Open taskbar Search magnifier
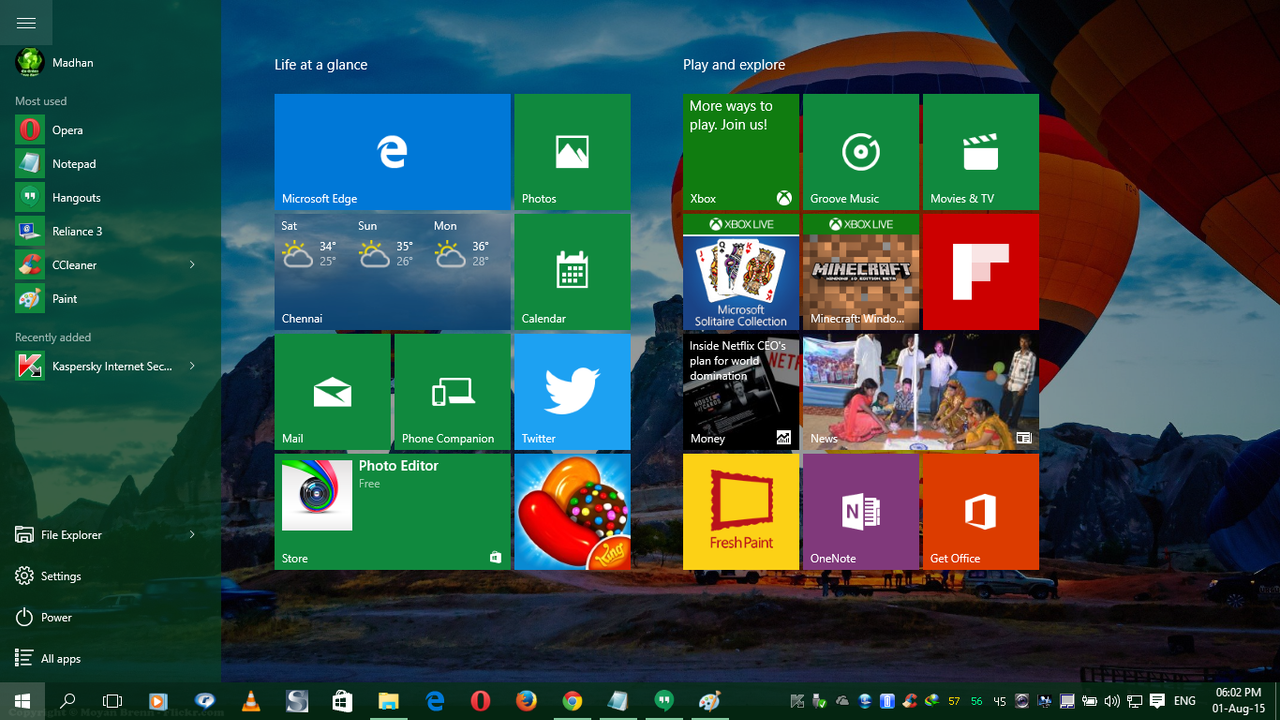 68,701
